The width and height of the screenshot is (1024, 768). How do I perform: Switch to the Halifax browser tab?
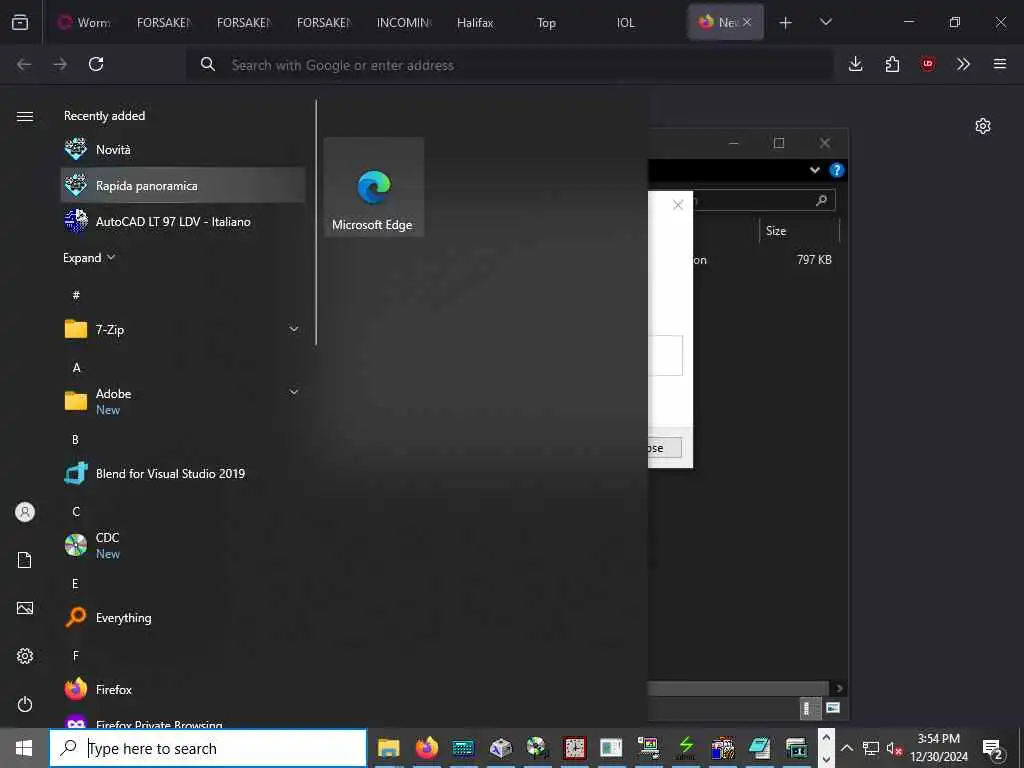tap(475, 22)
